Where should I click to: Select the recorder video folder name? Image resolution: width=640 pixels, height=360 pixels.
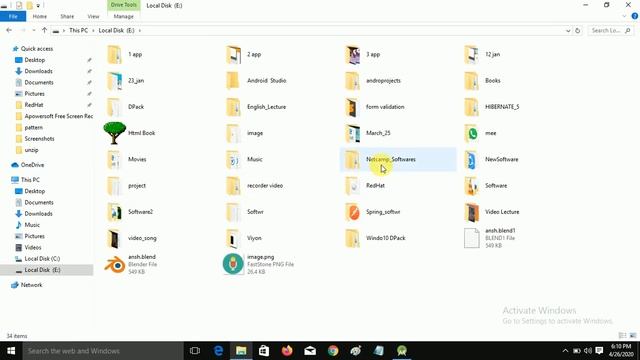[x=265, y=186]
